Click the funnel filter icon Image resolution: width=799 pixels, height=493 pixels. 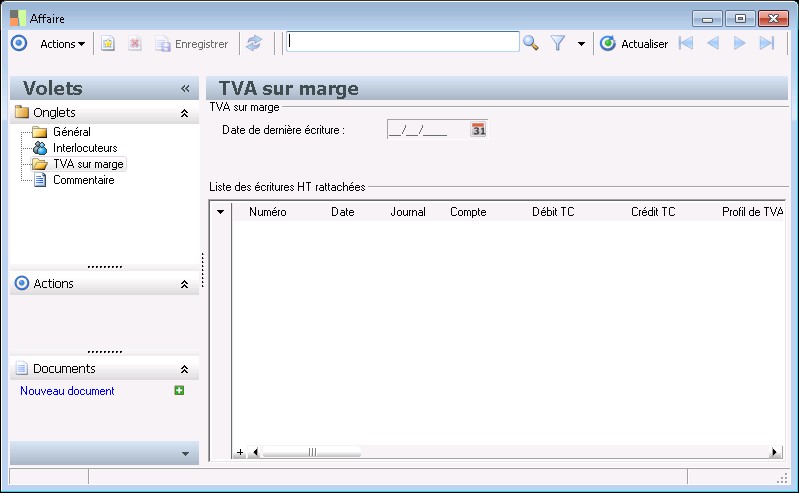(x=558, y=43)
